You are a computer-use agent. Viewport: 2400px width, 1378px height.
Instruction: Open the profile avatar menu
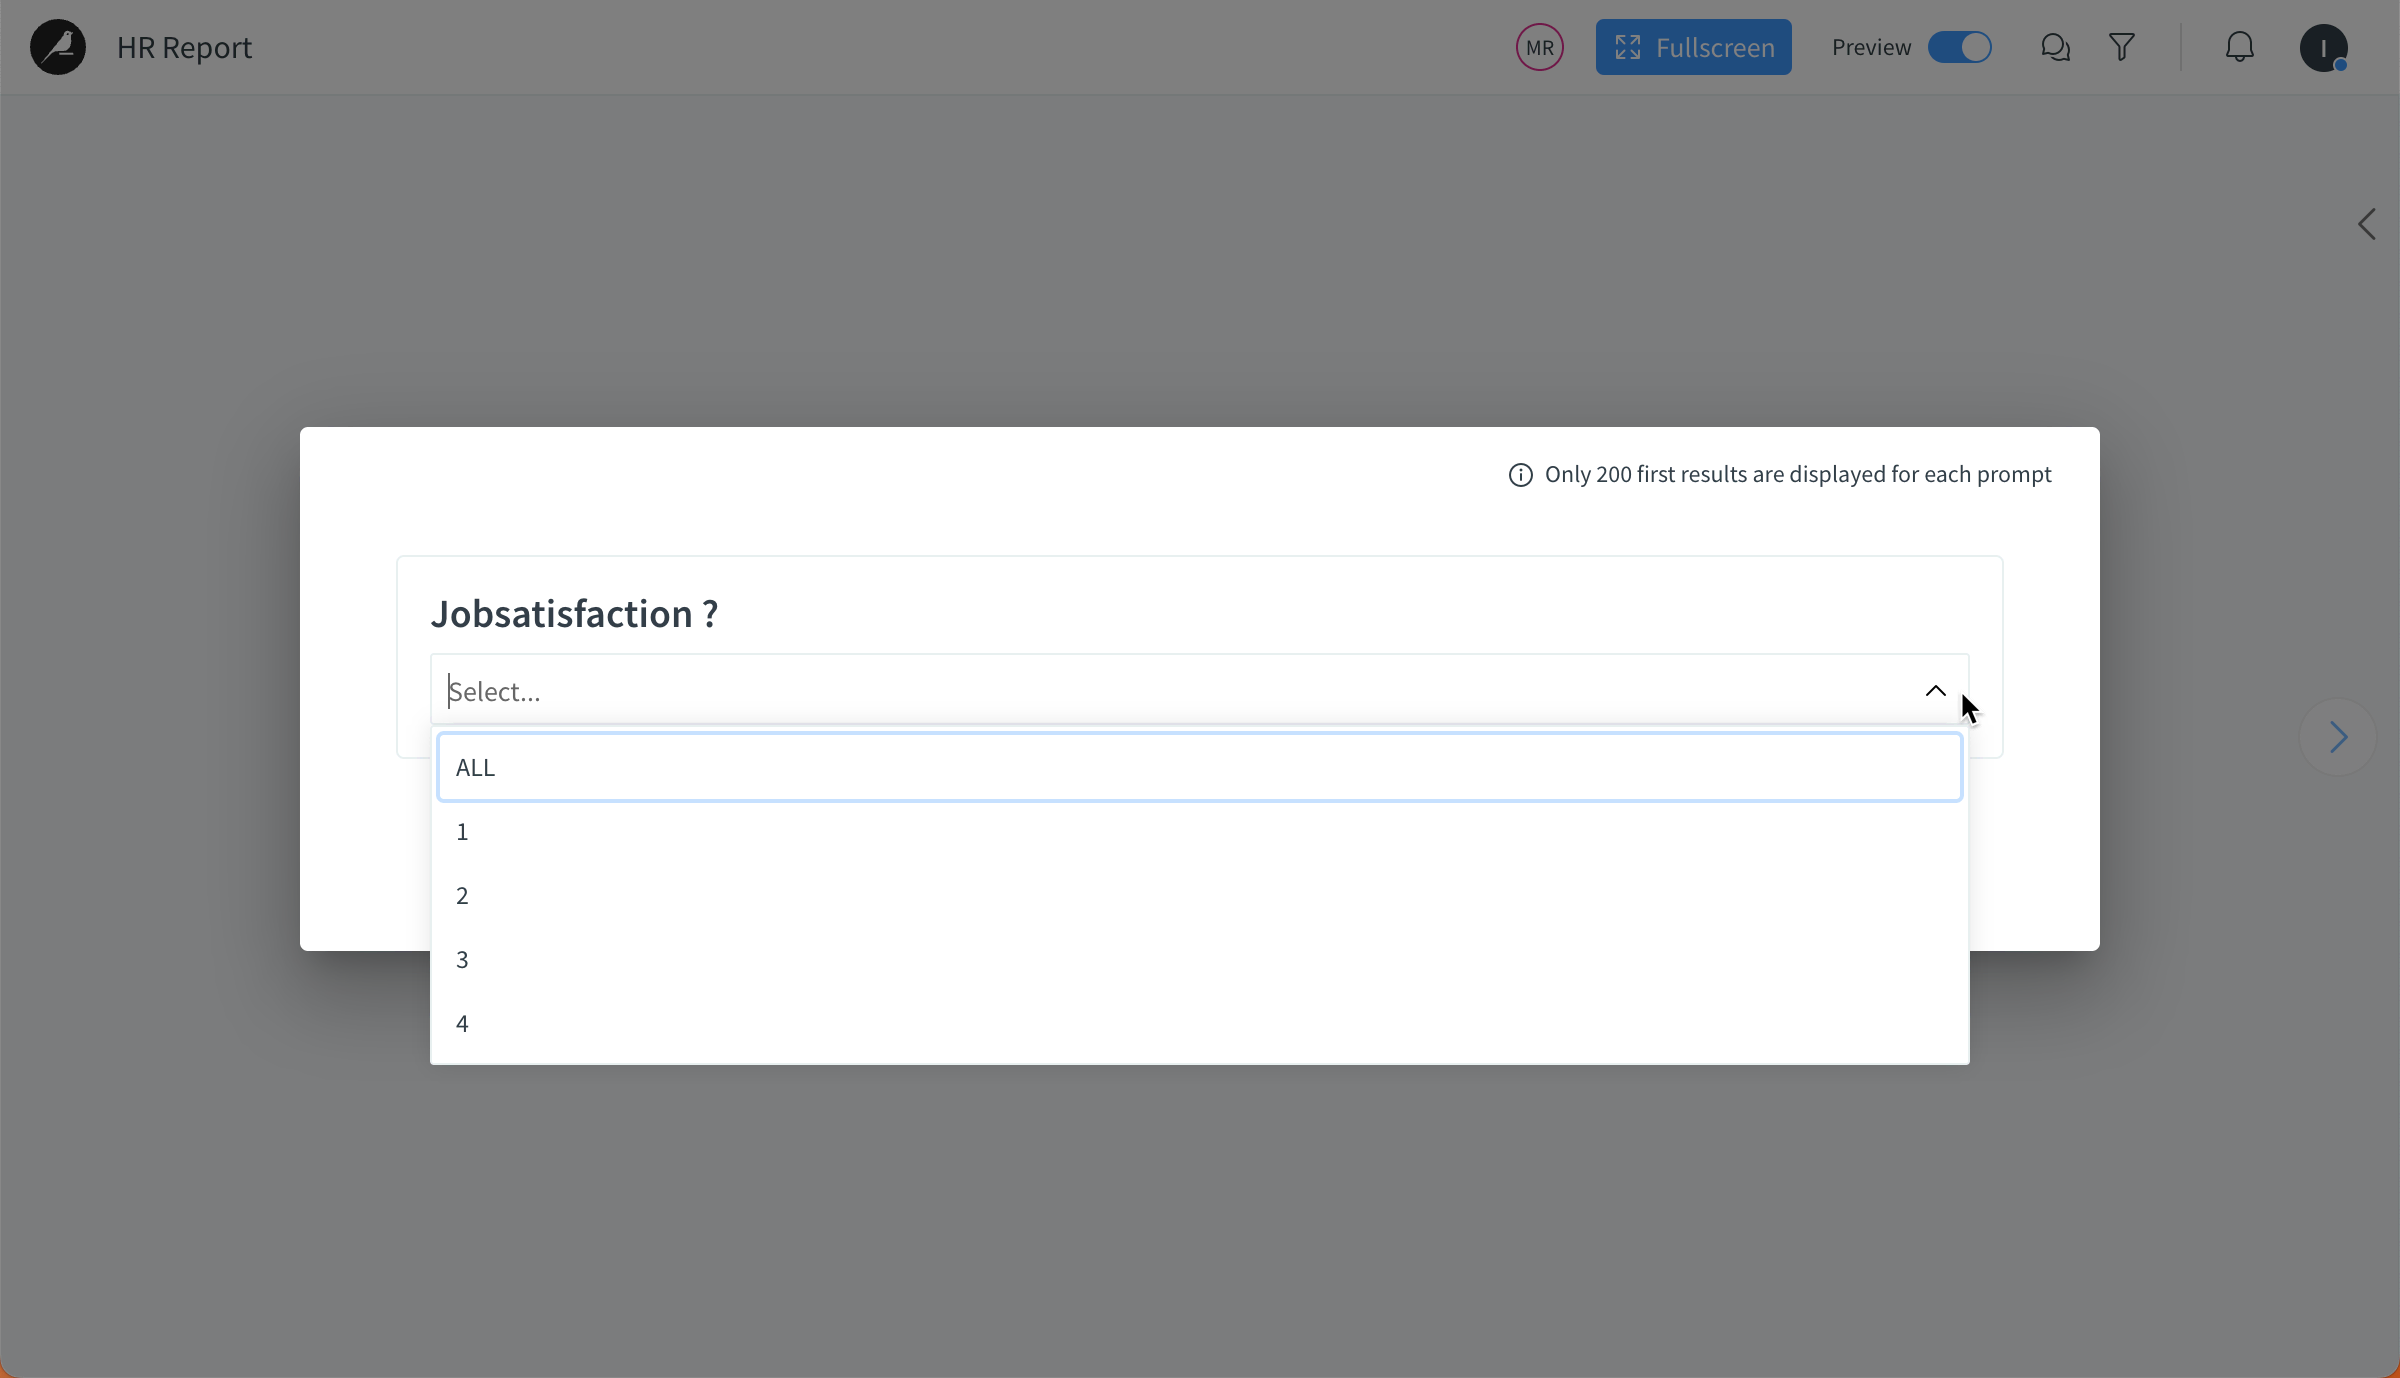pyautogui.click(x=2324, y=47)
